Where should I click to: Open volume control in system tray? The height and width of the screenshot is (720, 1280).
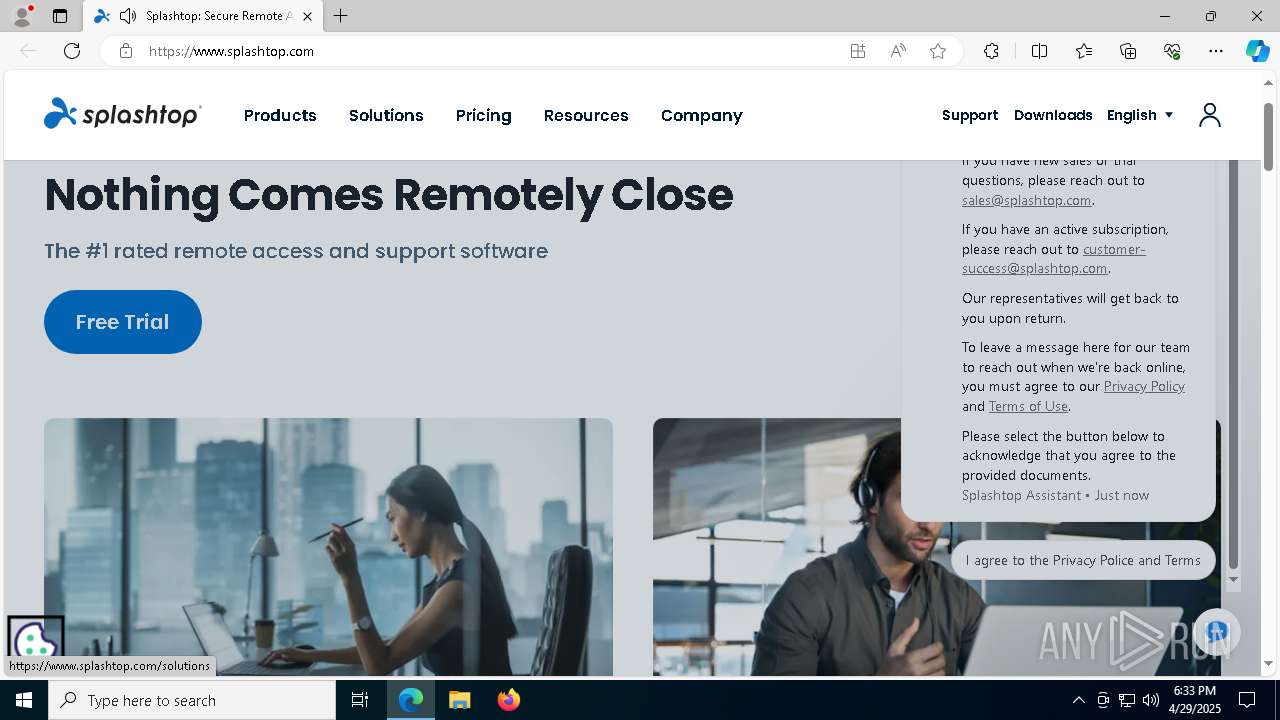point(1151,700)
